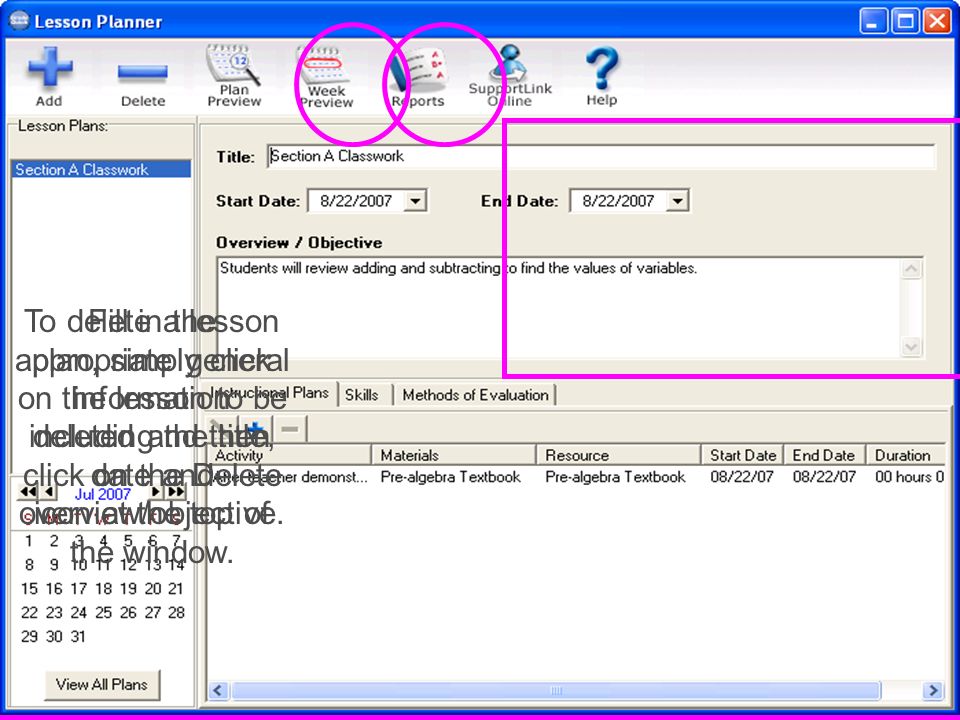
Task: Sort by the Activity column header
Action: coord(290,456)
